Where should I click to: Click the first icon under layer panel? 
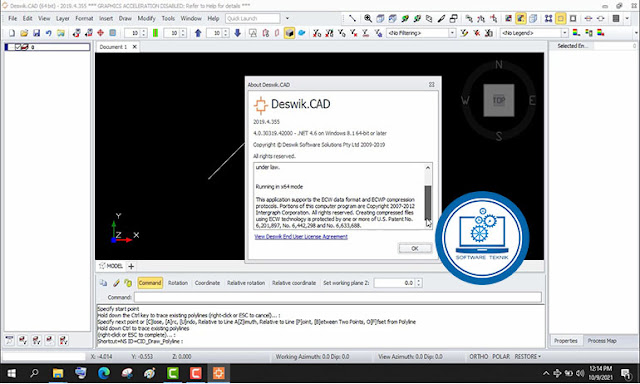[9, 340]
